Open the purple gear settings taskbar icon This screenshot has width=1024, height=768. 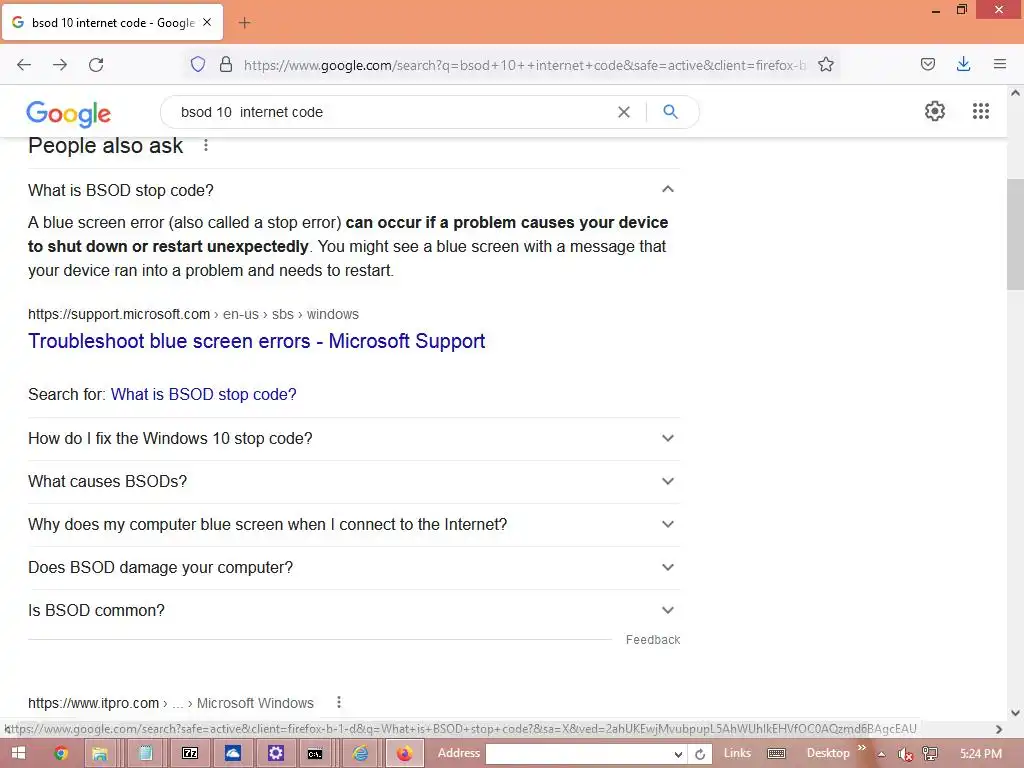[276, 753]
